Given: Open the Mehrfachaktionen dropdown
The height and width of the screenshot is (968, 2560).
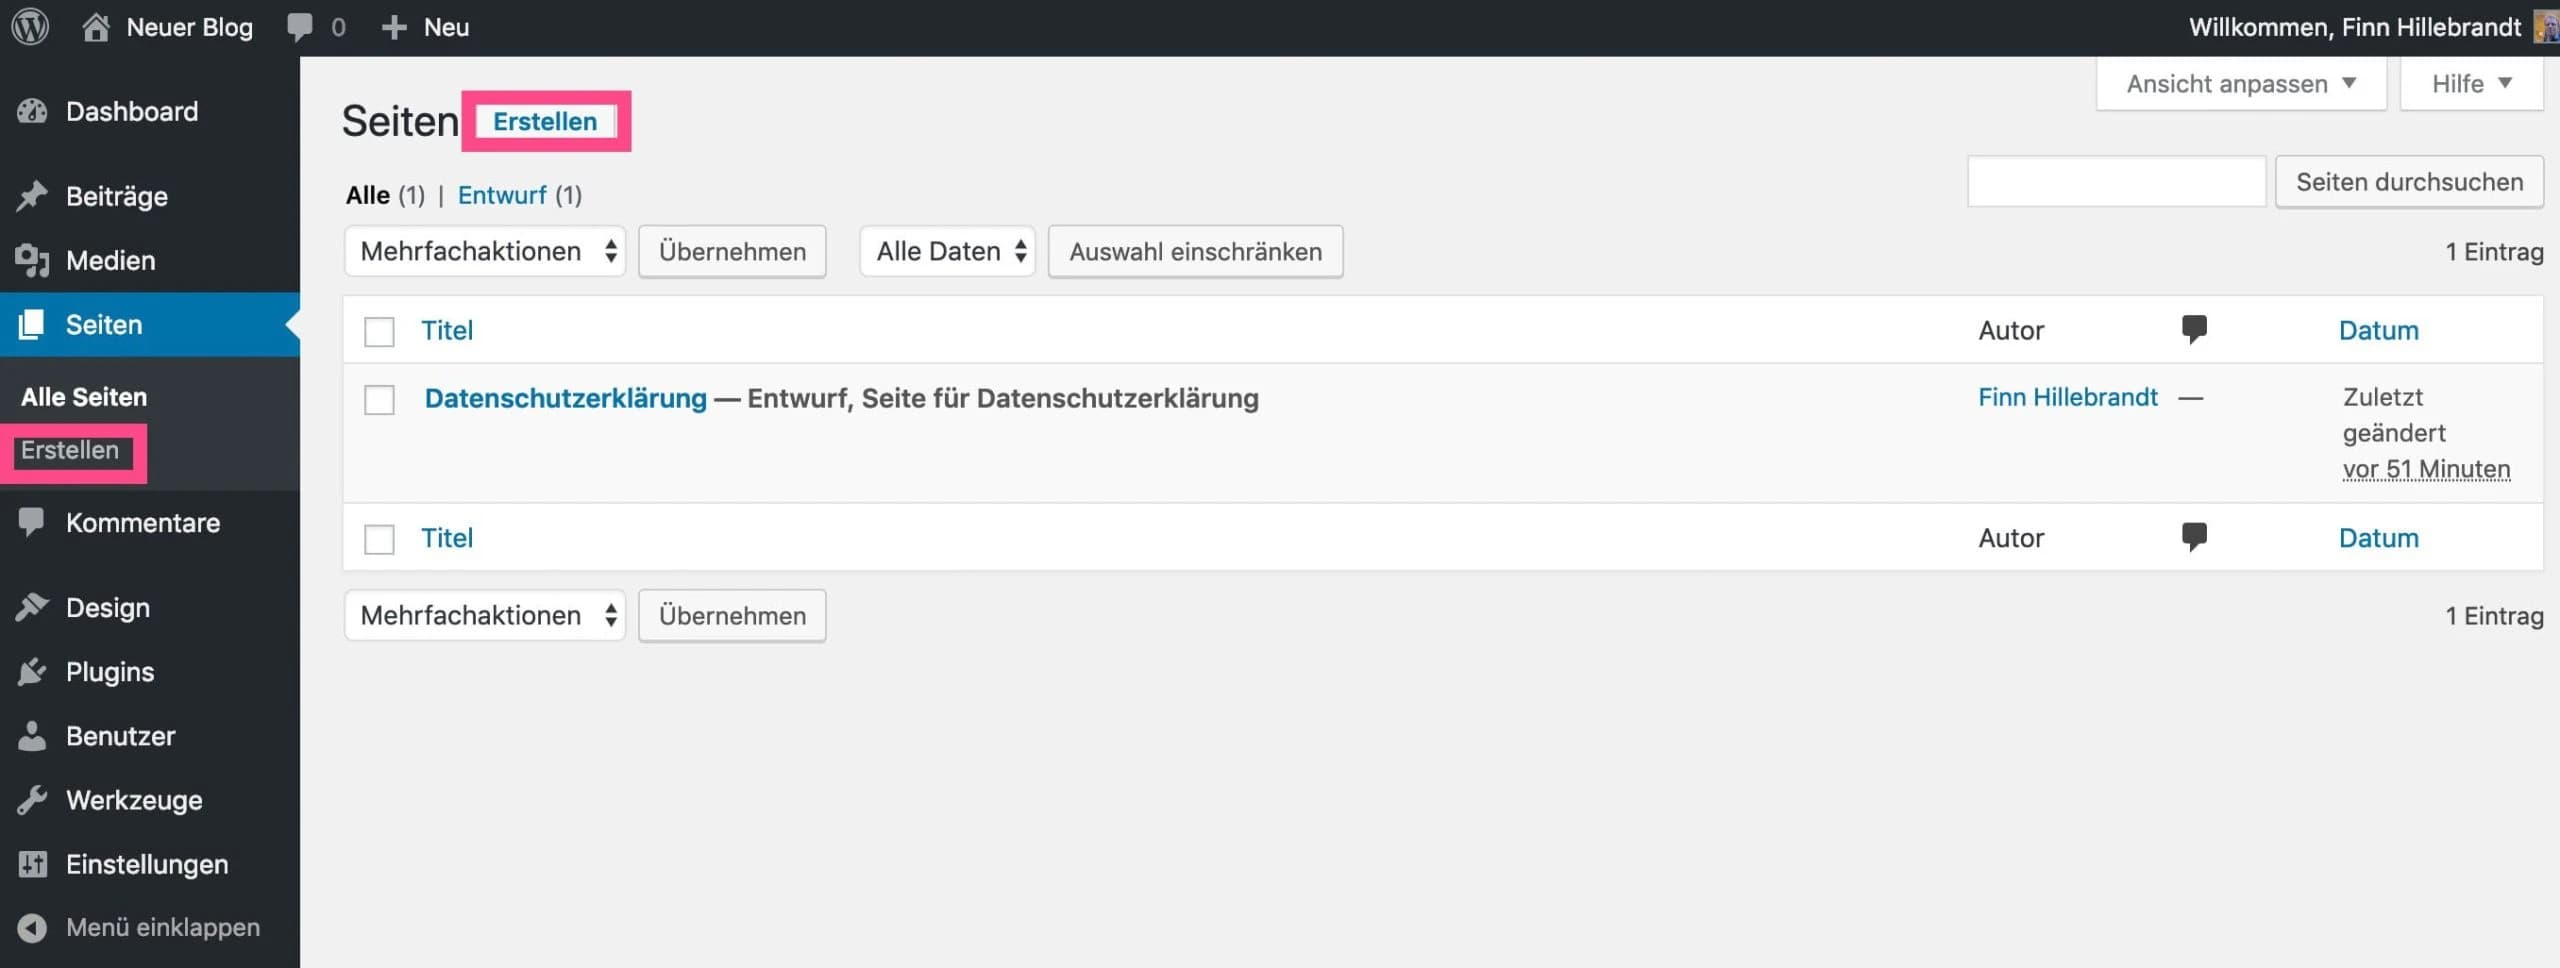Looking at the screenshot, I should 485,251.
